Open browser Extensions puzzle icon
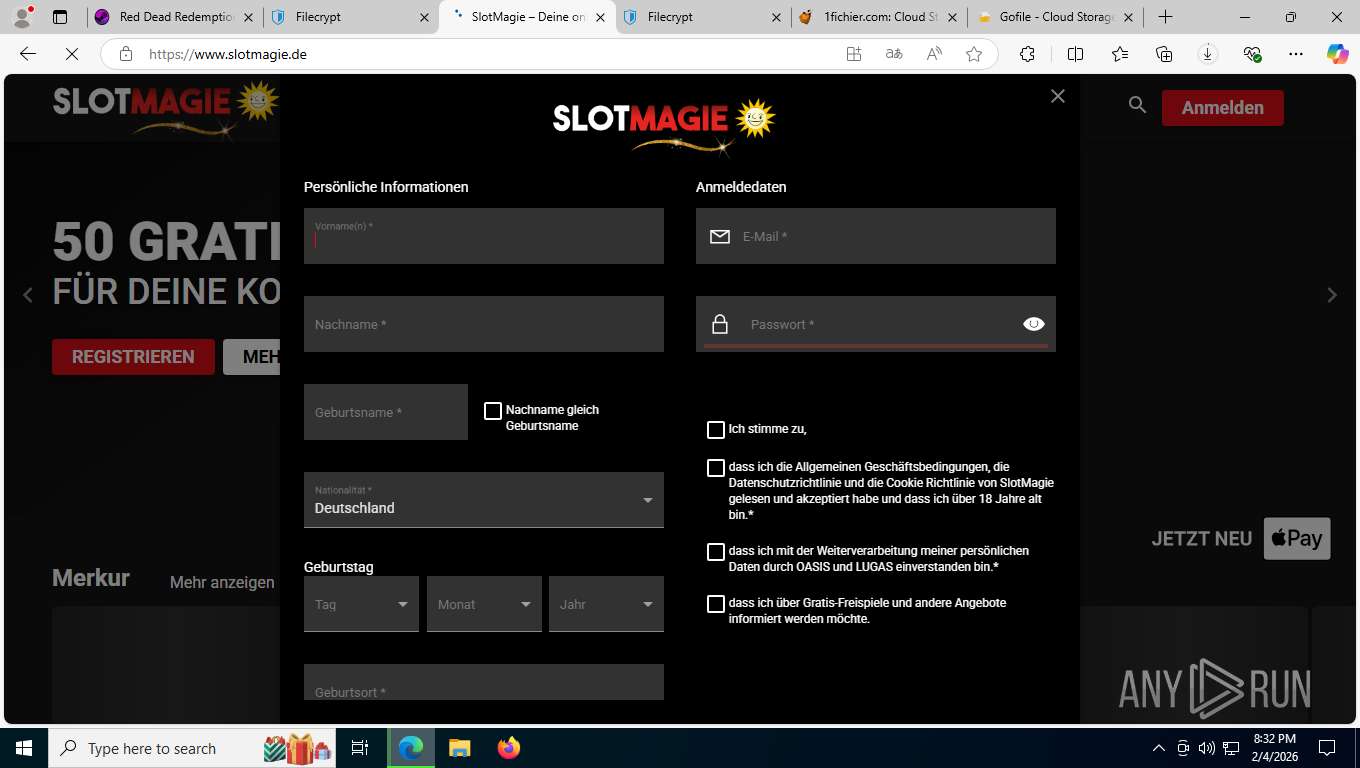The height and width of the screenshot is (768, 1360). [1027, 54]
